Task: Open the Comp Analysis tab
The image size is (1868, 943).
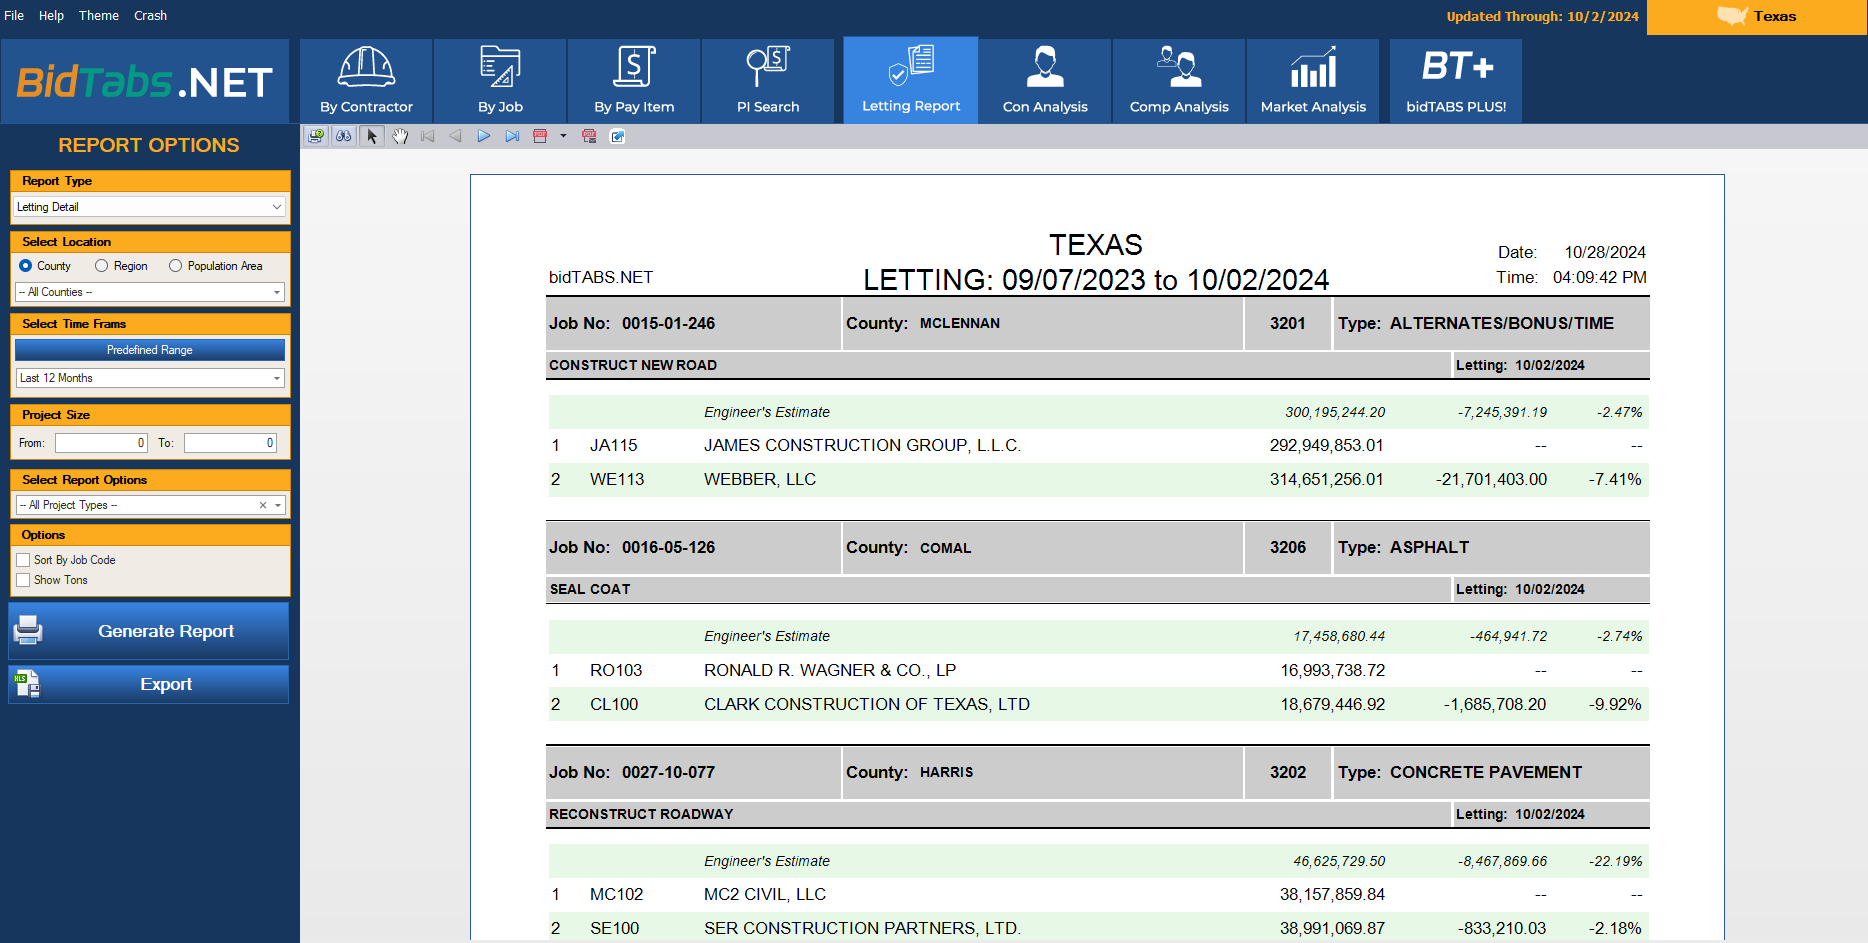Action: pyautogui.click(x=1179, y=81)
